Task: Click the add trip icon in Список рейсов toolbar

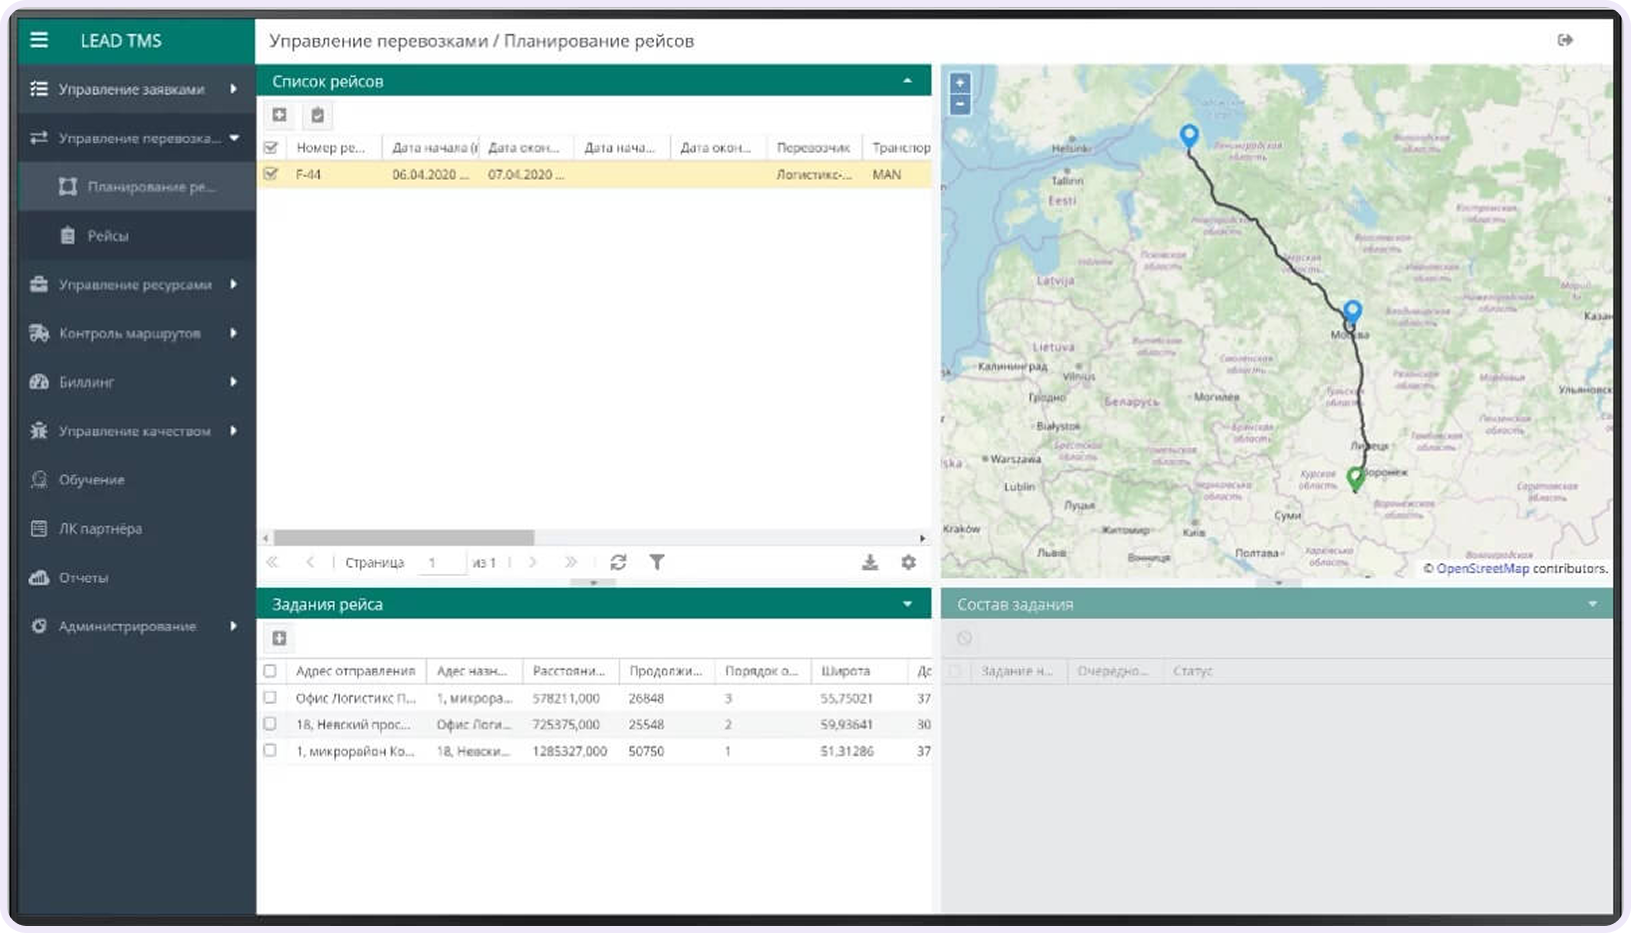Action: [279, 115]
